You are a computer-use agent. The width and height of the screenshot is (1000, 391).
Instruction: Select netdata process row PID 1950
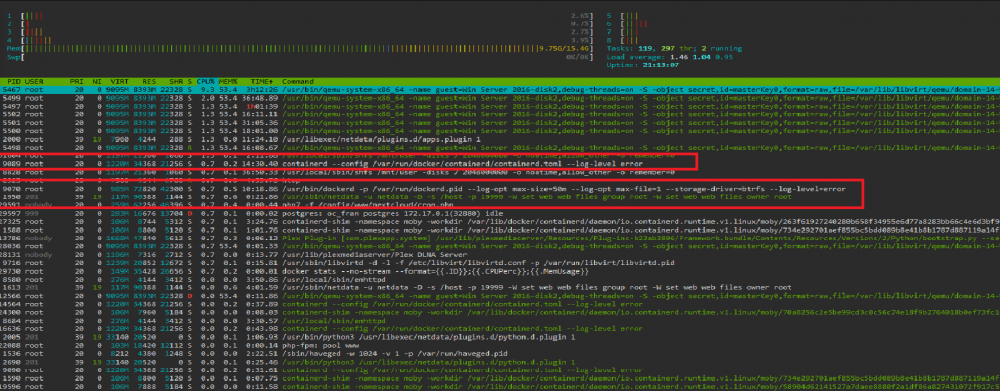click(500, 198)
